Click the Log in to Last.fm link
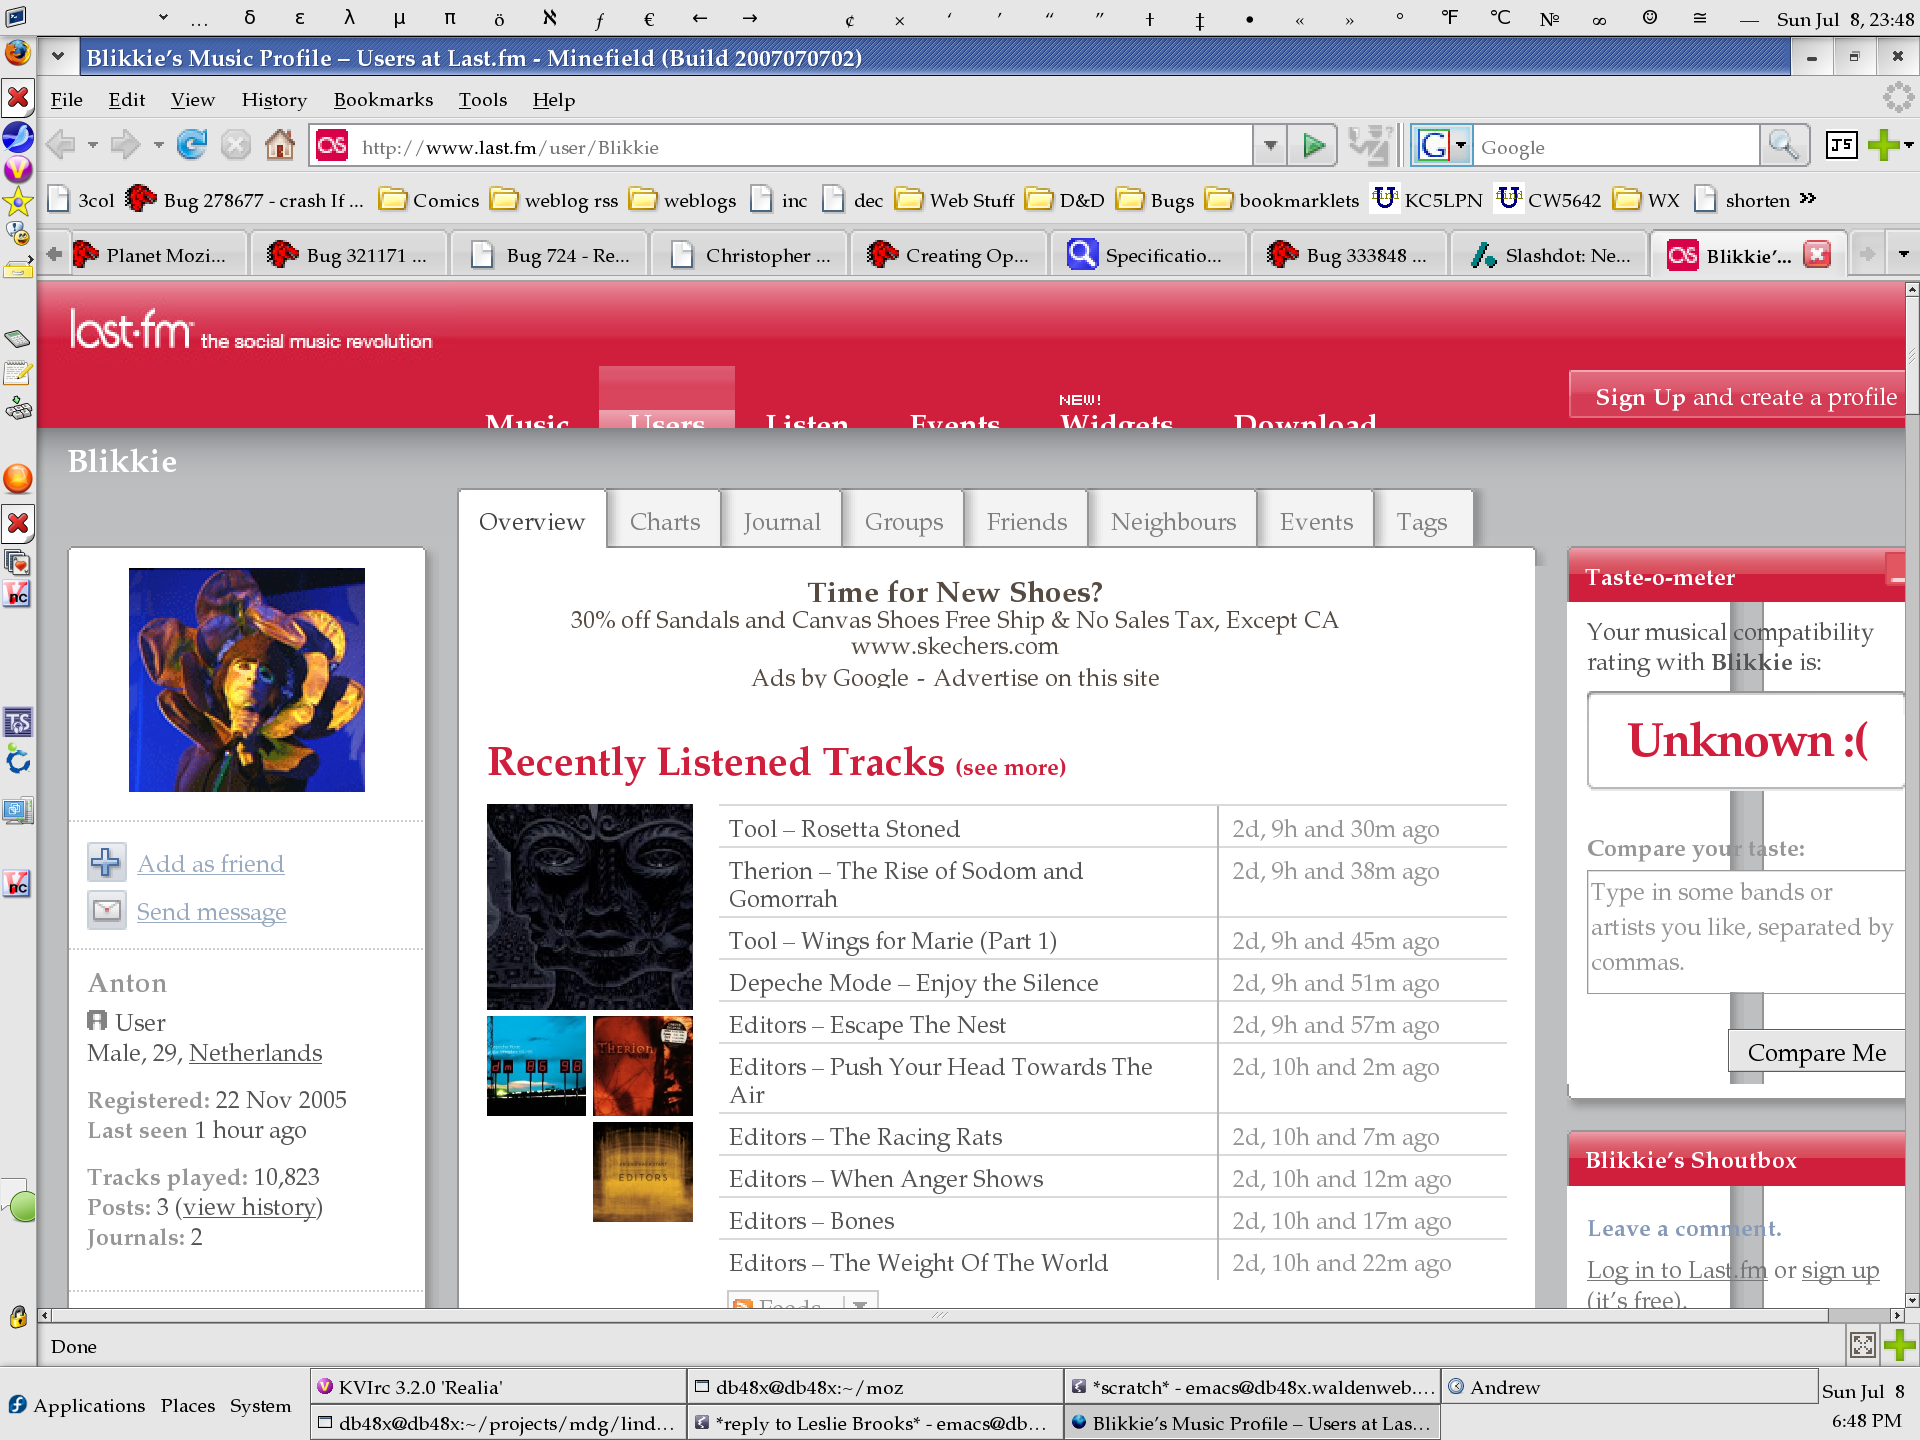The height and width of the screenshot is (1440, 1920). [1676, 1269]
